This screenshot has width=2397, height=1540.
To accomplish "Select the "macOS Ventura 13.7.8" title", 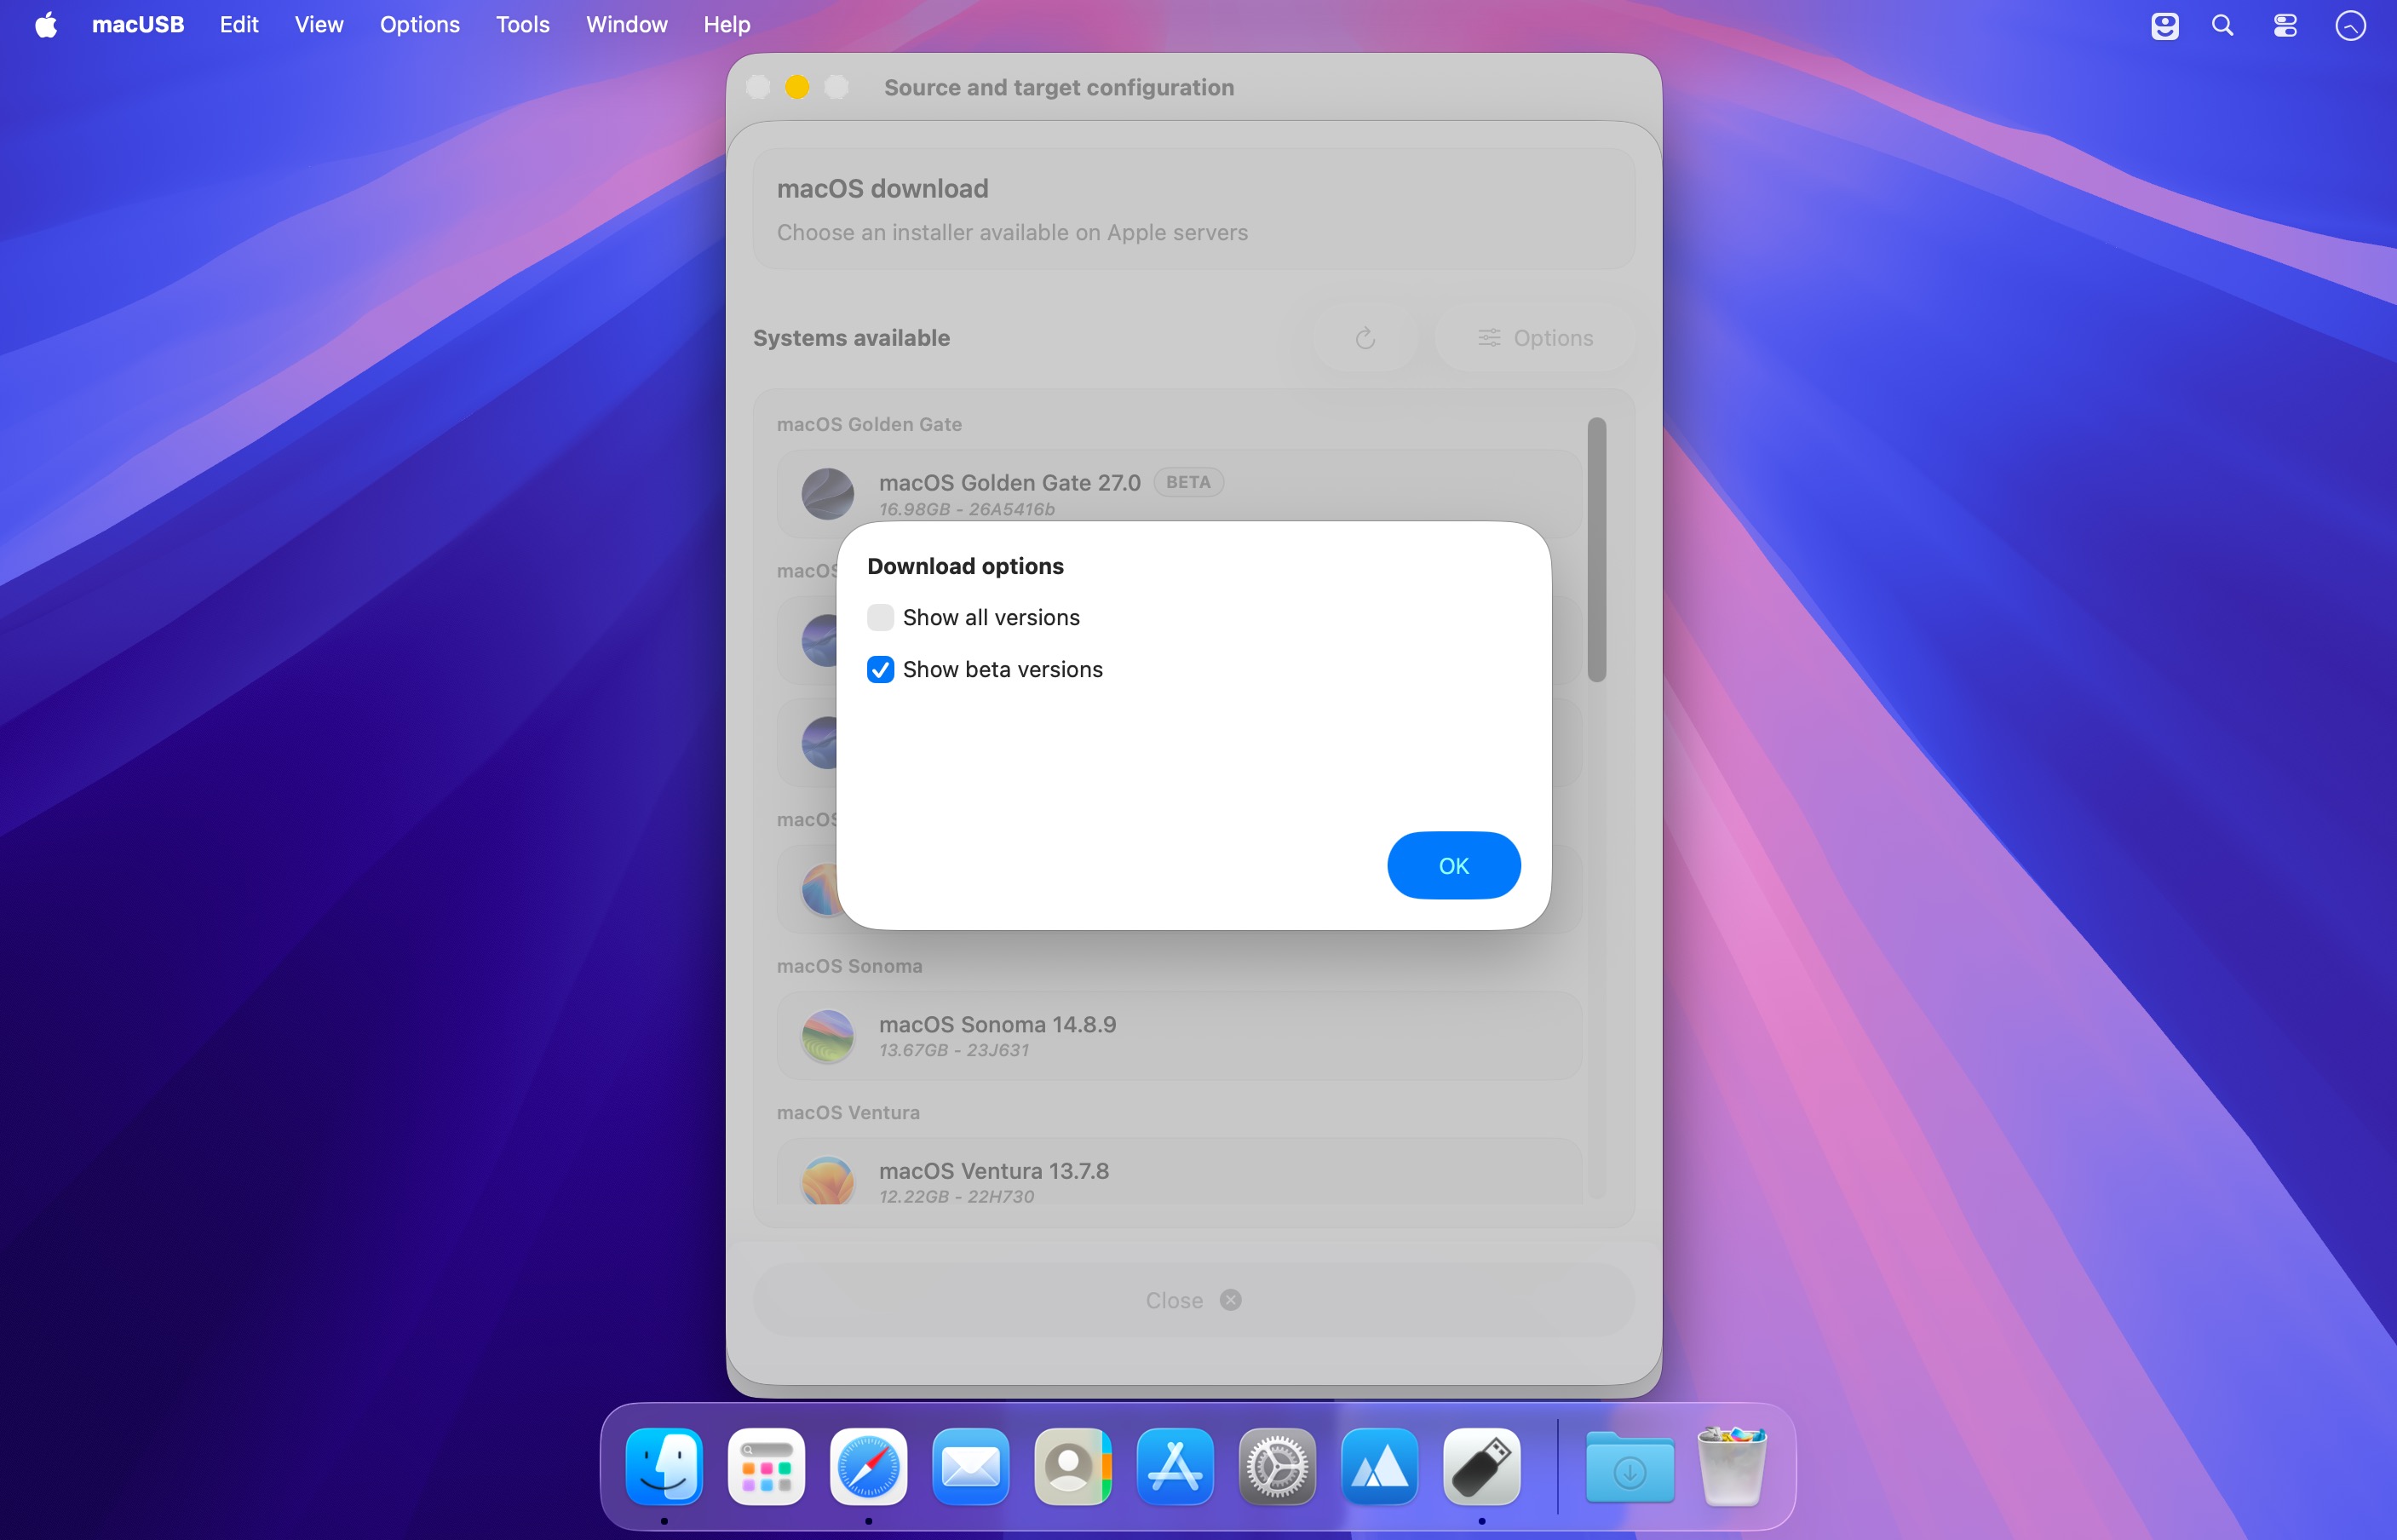I will [993, 1170].
